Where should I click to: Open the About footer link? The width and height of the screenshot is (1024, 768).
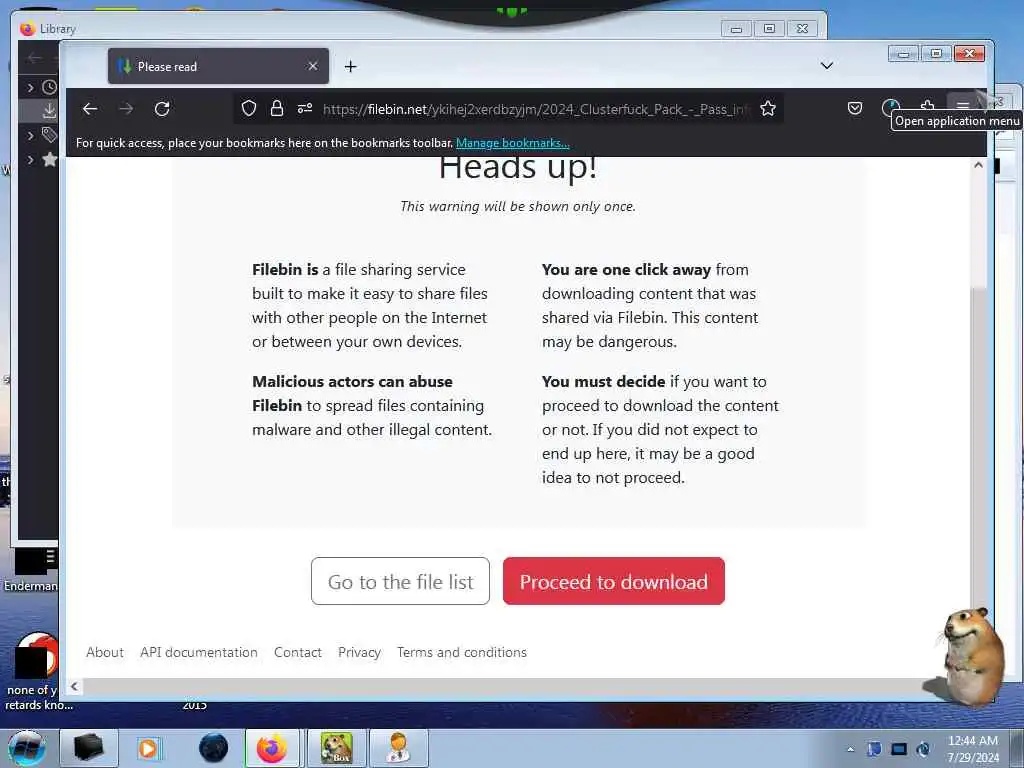pyautogui.click(x=104, y=652)
